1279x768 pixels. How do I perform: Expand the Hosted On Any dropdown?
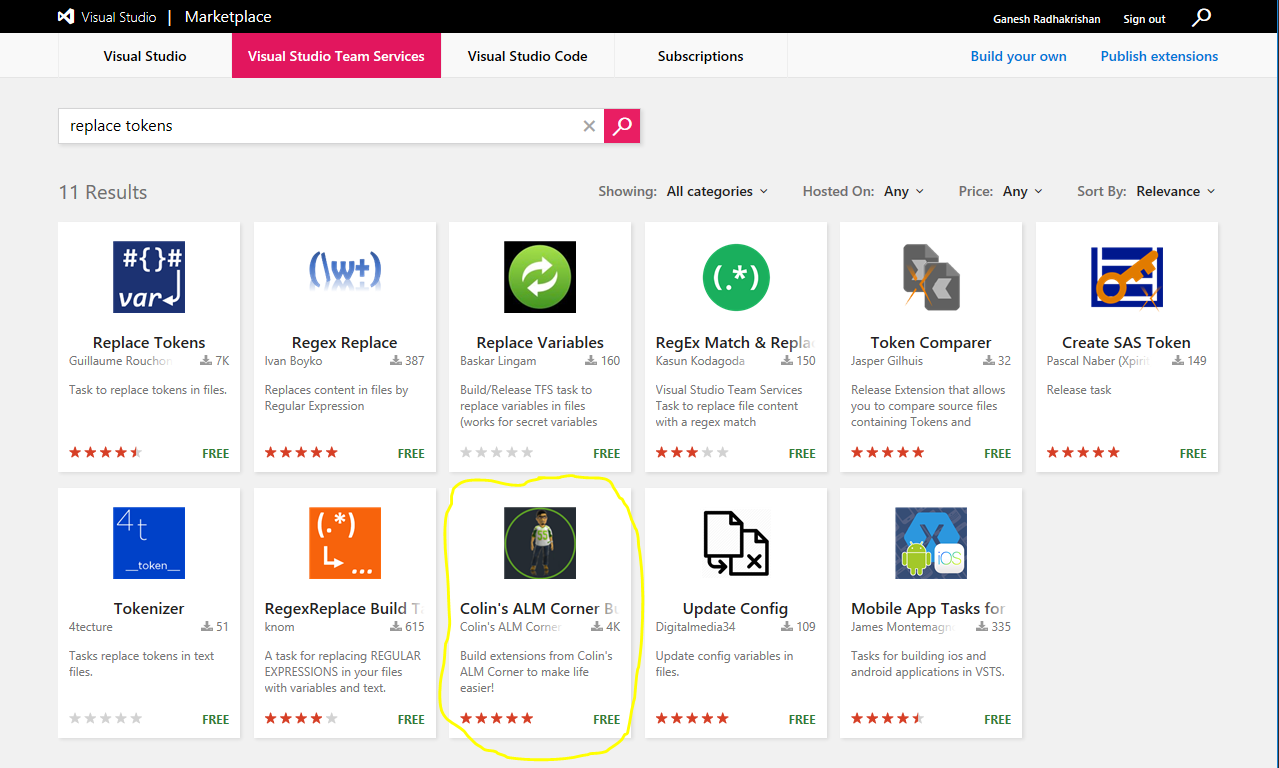(904, 191)
